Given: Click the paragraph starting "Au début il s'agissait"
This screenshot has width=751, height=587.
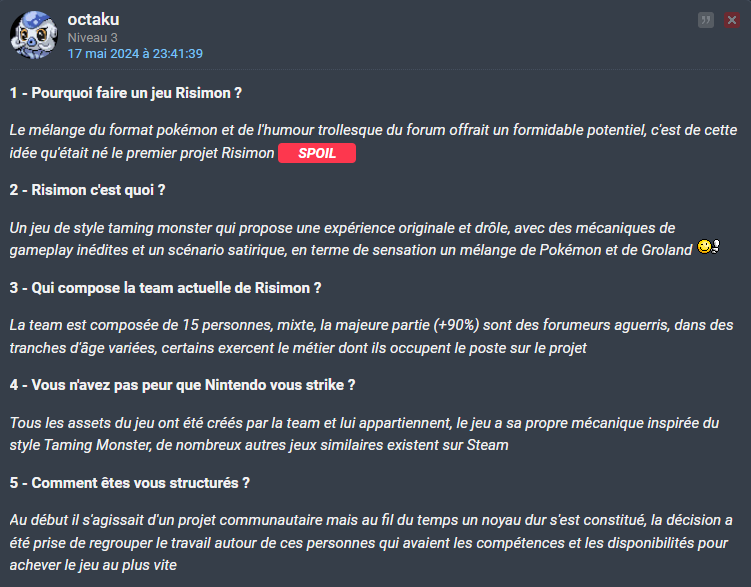Looking at the screenshot, I should point(370,541).
